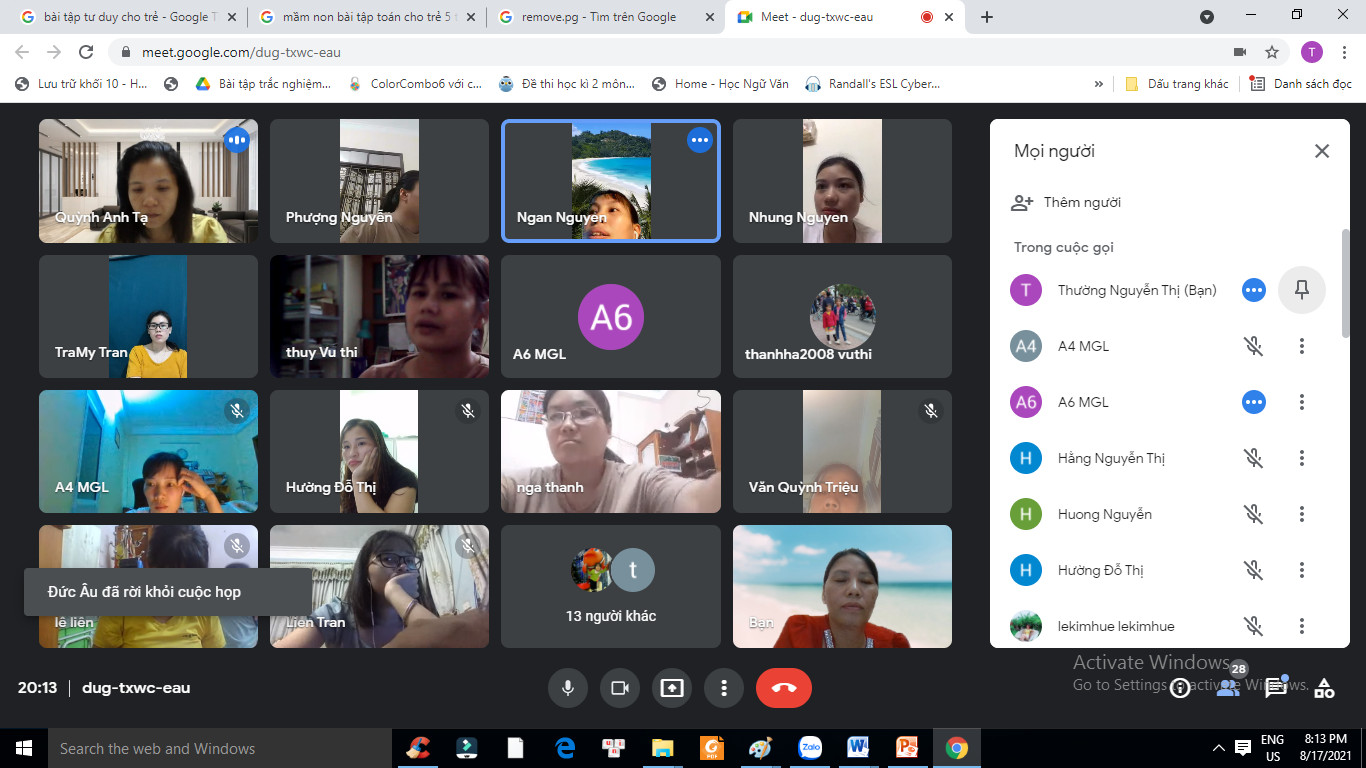The image size is (1366, 768).
Task: Bookmark this page with the star icon
Action: coord(1272,52)
